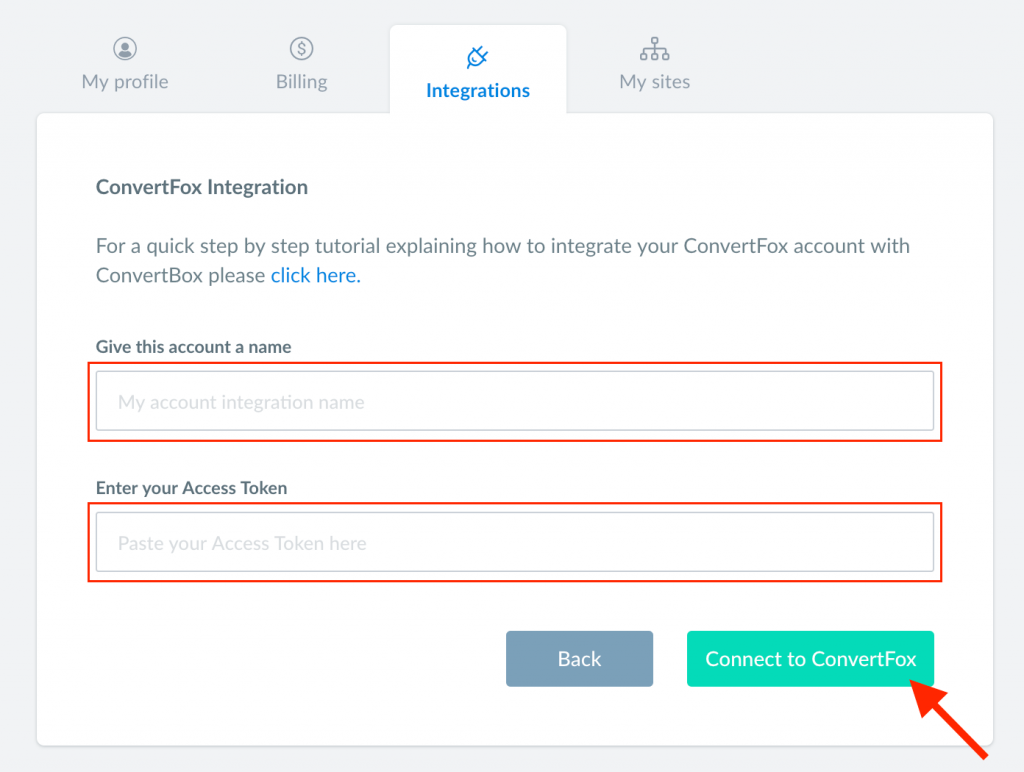This screenshot has width=1024, height=772.
Task: Click the Back button
Action: [579, 658]
